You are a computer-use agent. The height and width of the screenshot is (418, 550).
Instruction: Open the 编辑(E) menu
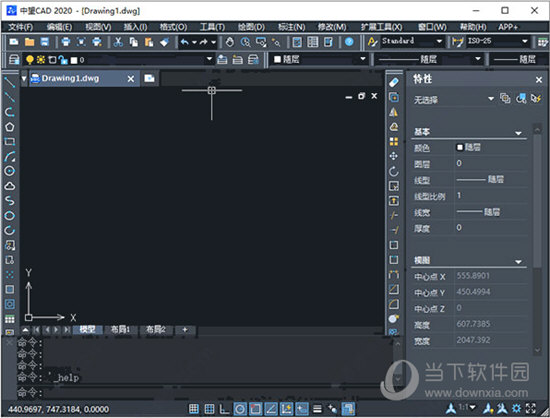point(59,27)
